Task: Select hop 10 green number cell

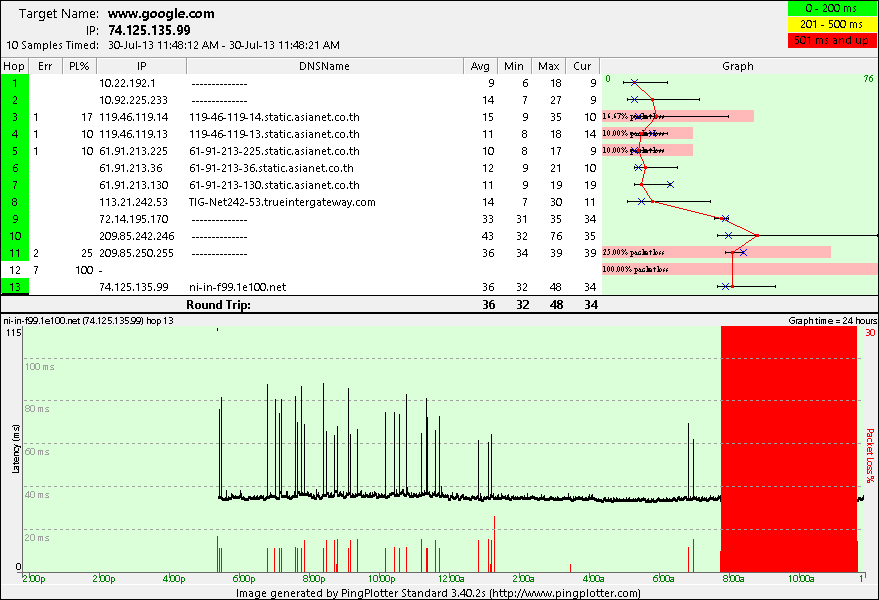Action: click(x=15, y=236)
